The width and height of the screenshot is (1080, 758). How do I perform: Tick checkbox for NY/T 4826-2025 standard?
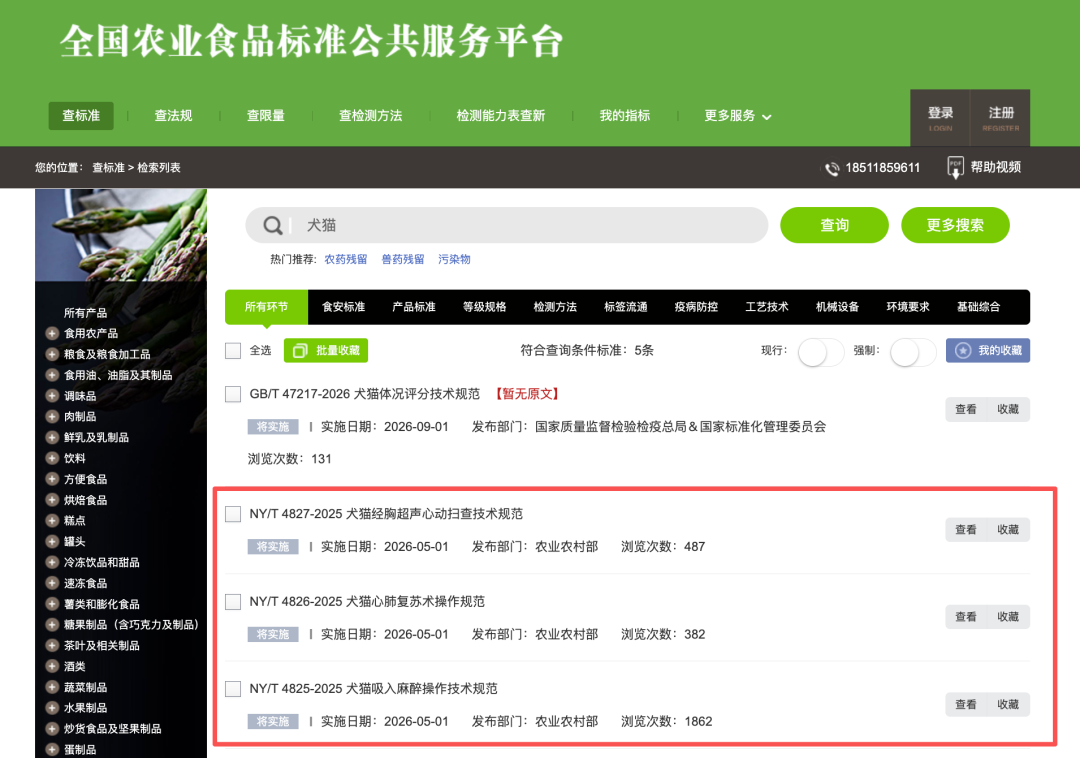[233, 602]
